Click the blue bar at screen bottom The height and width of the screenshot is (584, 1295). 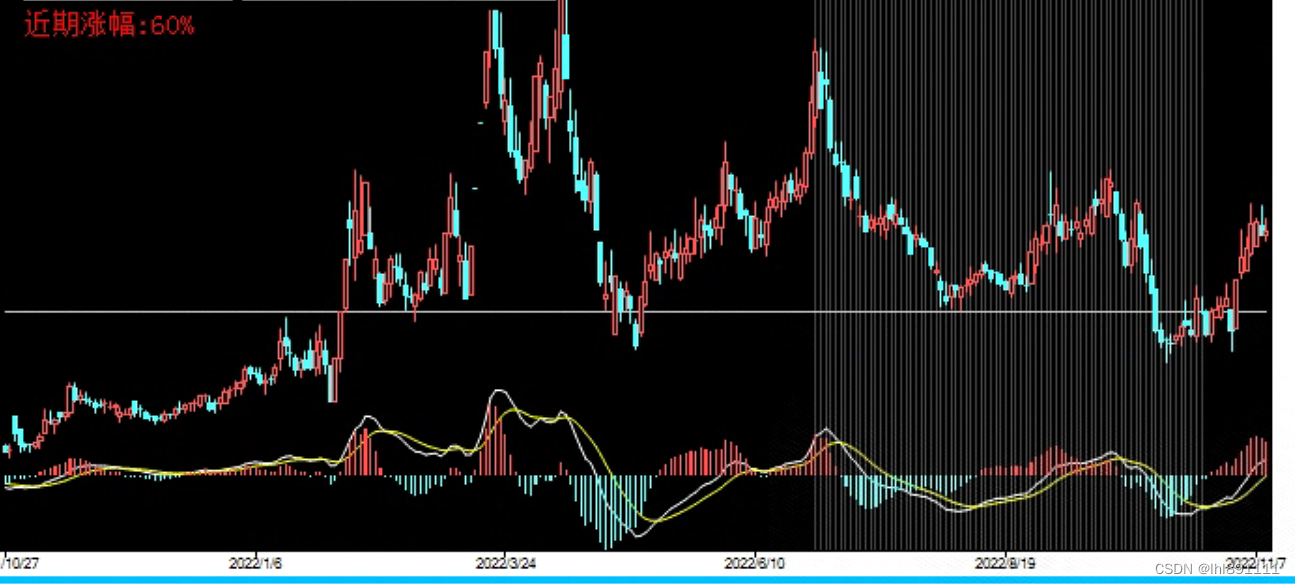[648, 578]
